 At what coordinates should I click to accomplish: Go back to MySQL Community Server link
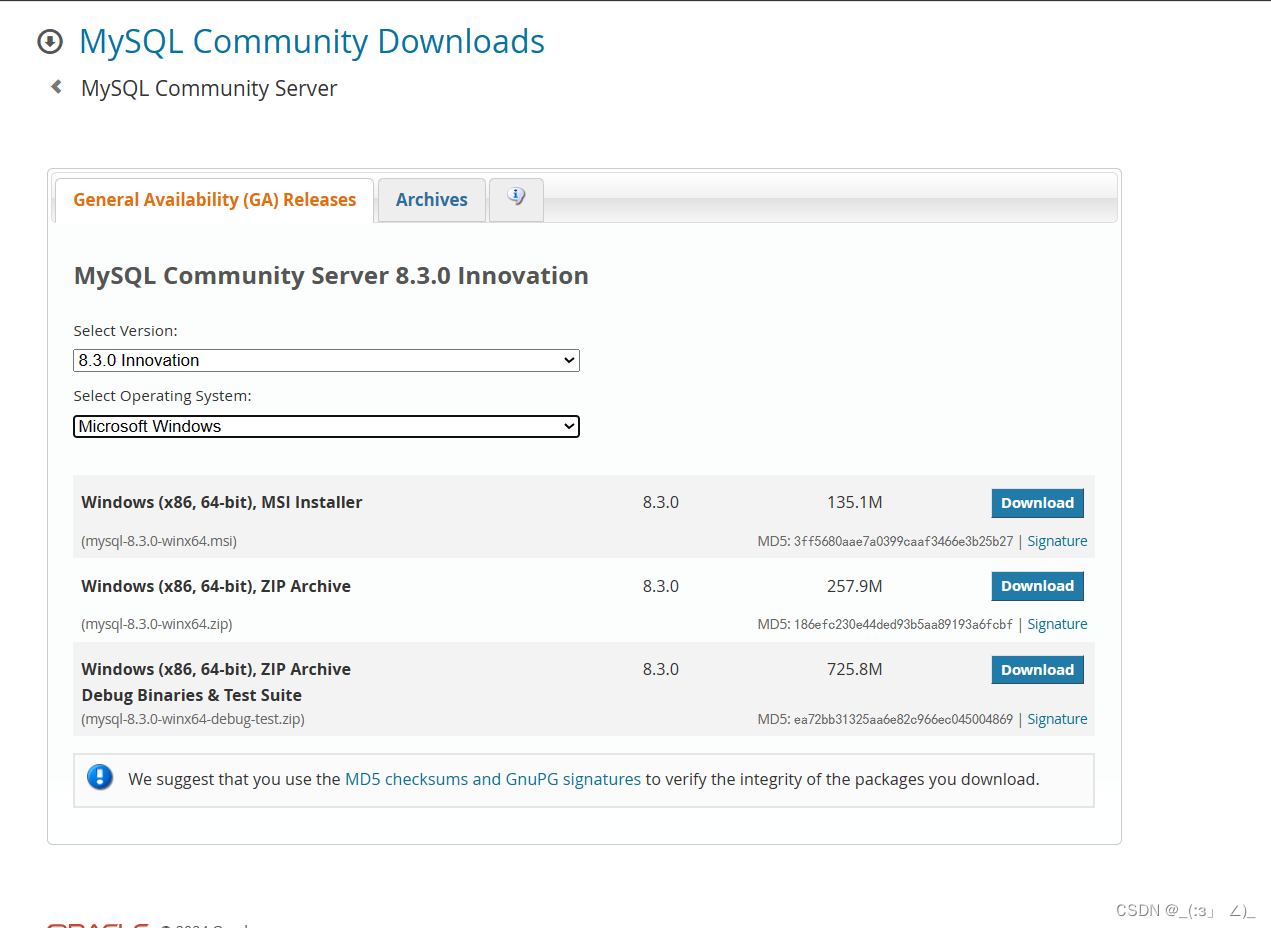[209, 88]
